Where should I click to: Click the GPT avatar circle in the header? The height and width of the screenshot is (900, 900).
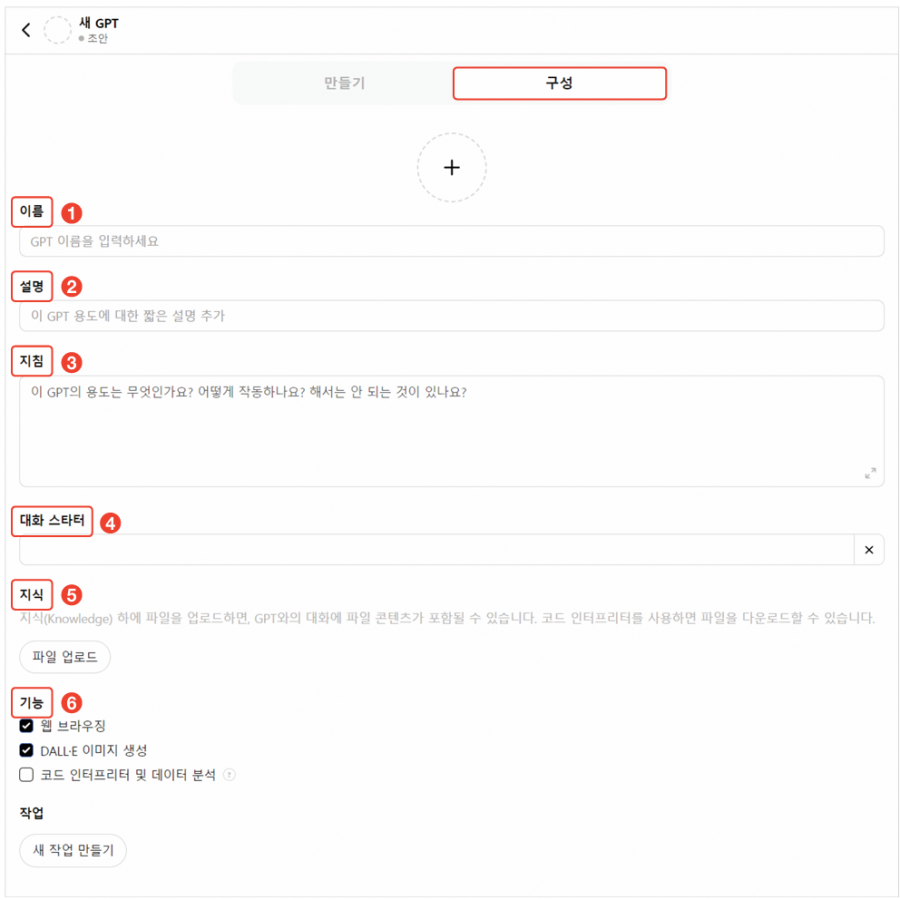[x=58, y=30]
